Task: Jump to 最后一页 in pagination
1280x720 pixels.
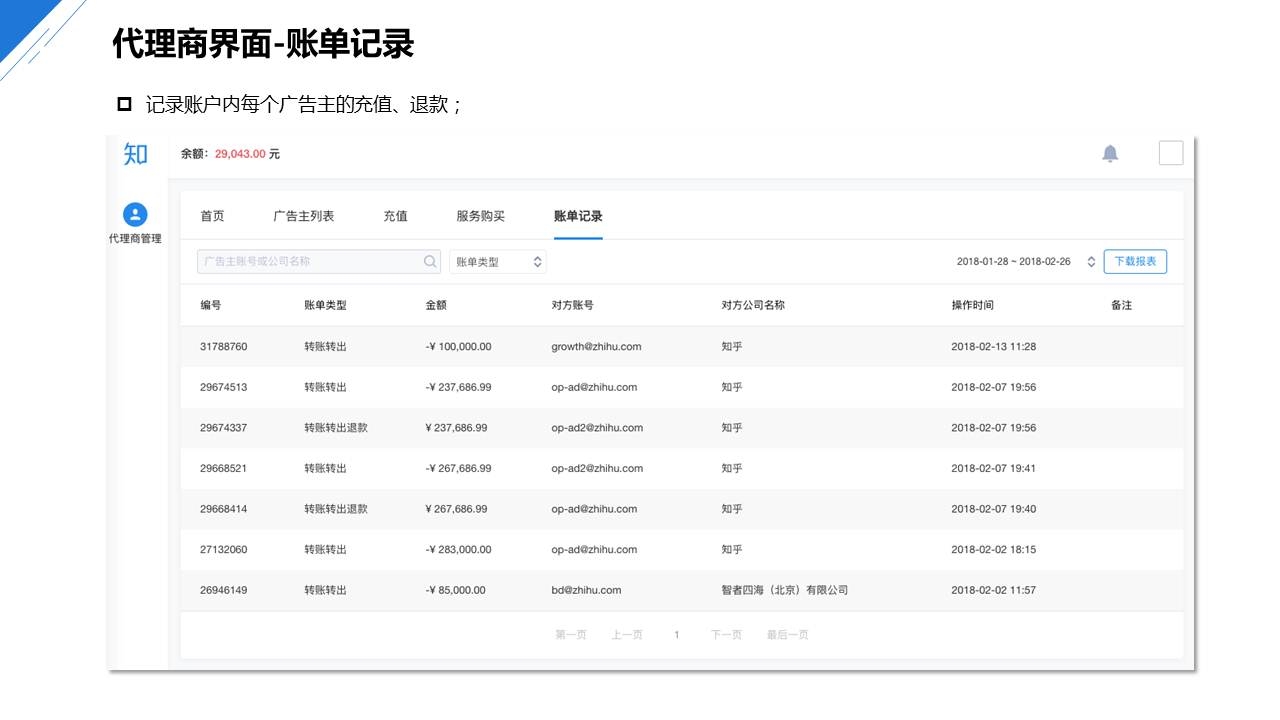Action: point(787,635)
